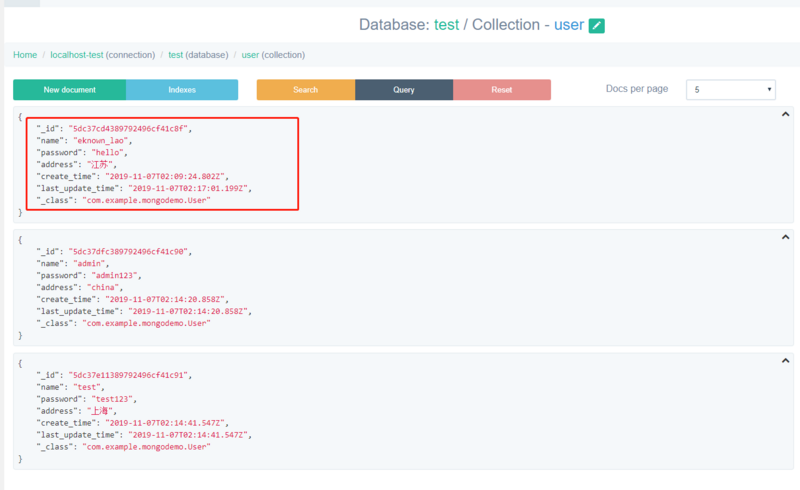Screen dimensions: 800x490
Task: Select the address value "江苏"
Action: [x=100, y=164]
